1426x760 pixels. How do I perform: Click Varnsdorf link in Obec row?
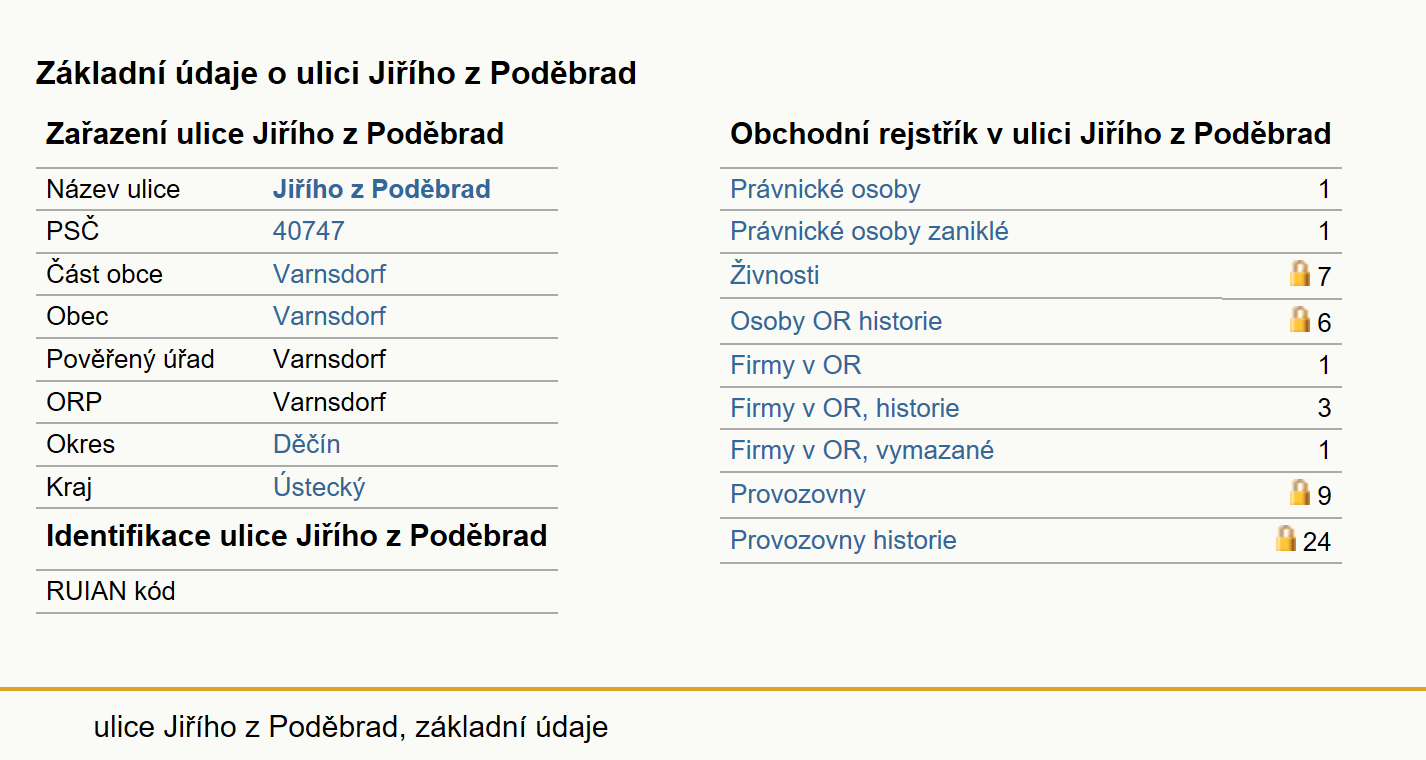[x=329, y=317]
